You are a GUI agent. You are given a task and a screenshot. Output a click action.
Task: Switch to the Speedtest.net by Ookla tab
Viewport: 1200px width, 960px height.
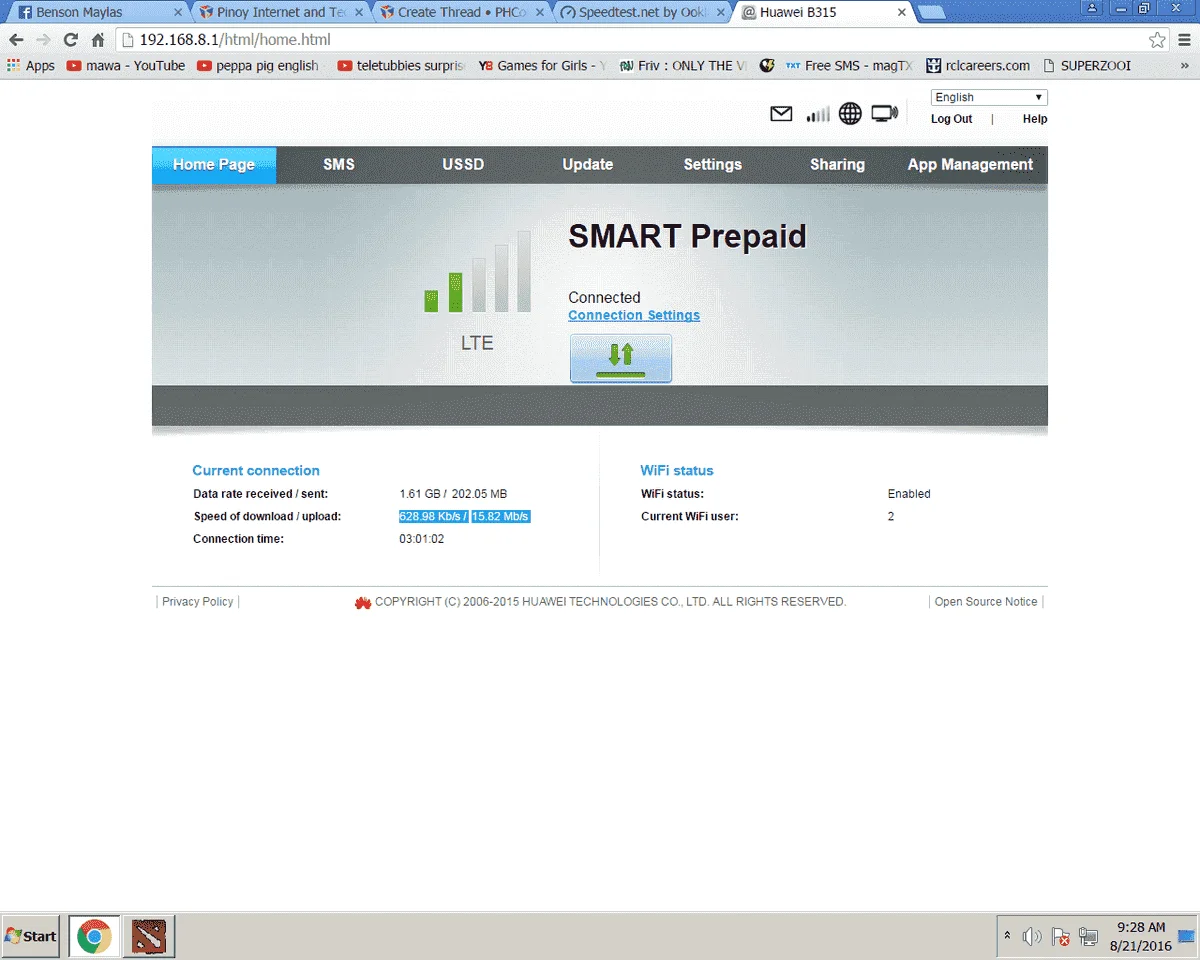tap(643, 13)
